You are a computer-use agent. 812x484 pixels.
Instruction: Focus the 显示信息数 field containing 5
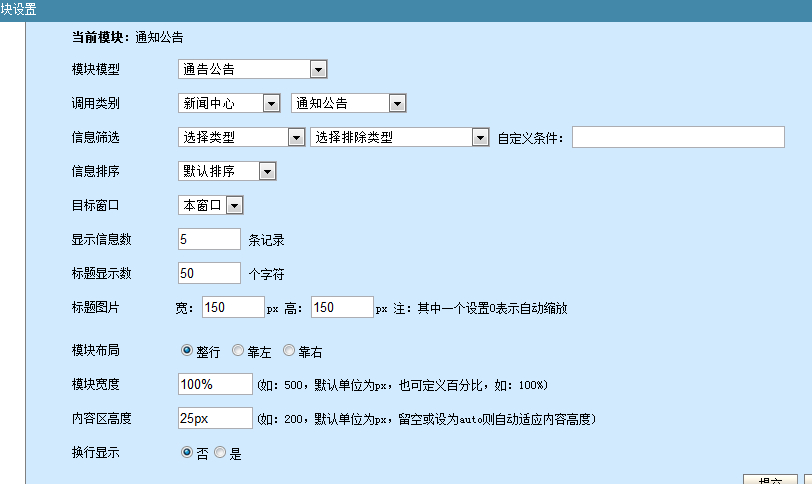209,239
